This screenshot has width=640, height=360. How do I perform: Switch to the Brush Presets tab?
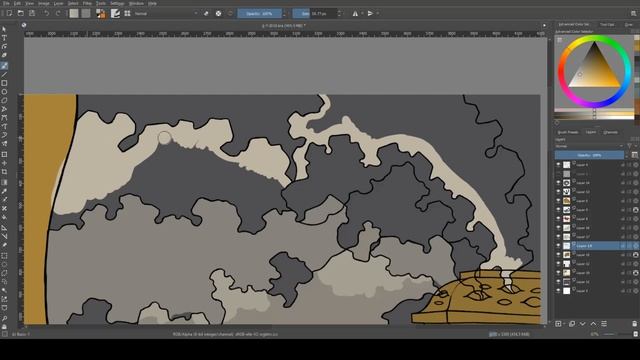[568, 132]
